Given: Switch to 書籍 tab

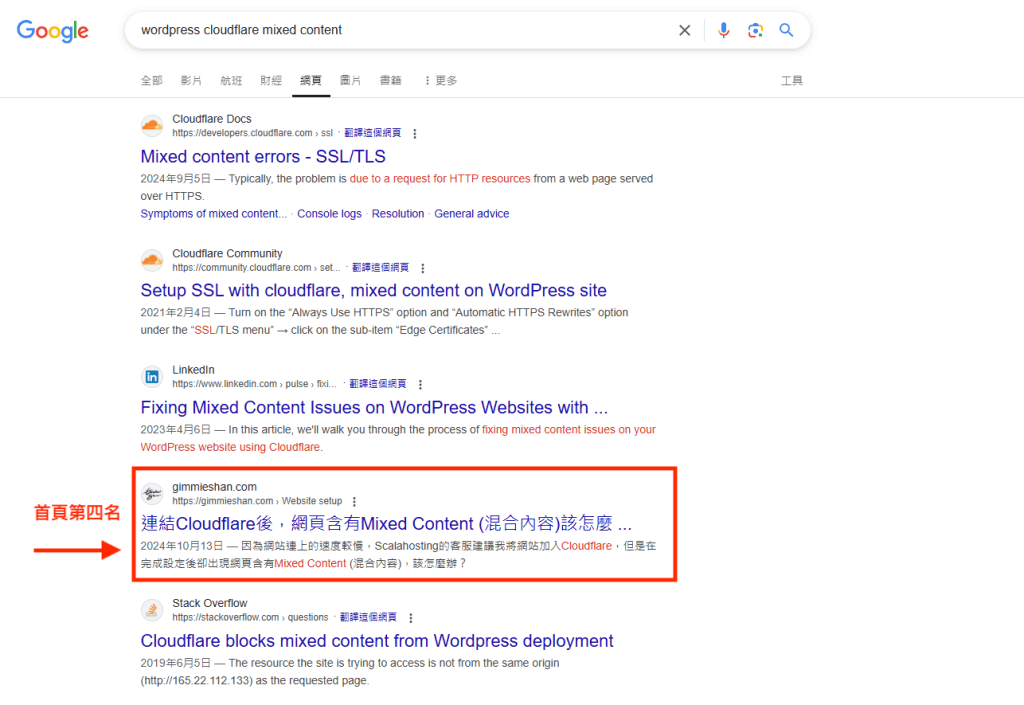Looking at the screenshot, I should coord(391,80).
